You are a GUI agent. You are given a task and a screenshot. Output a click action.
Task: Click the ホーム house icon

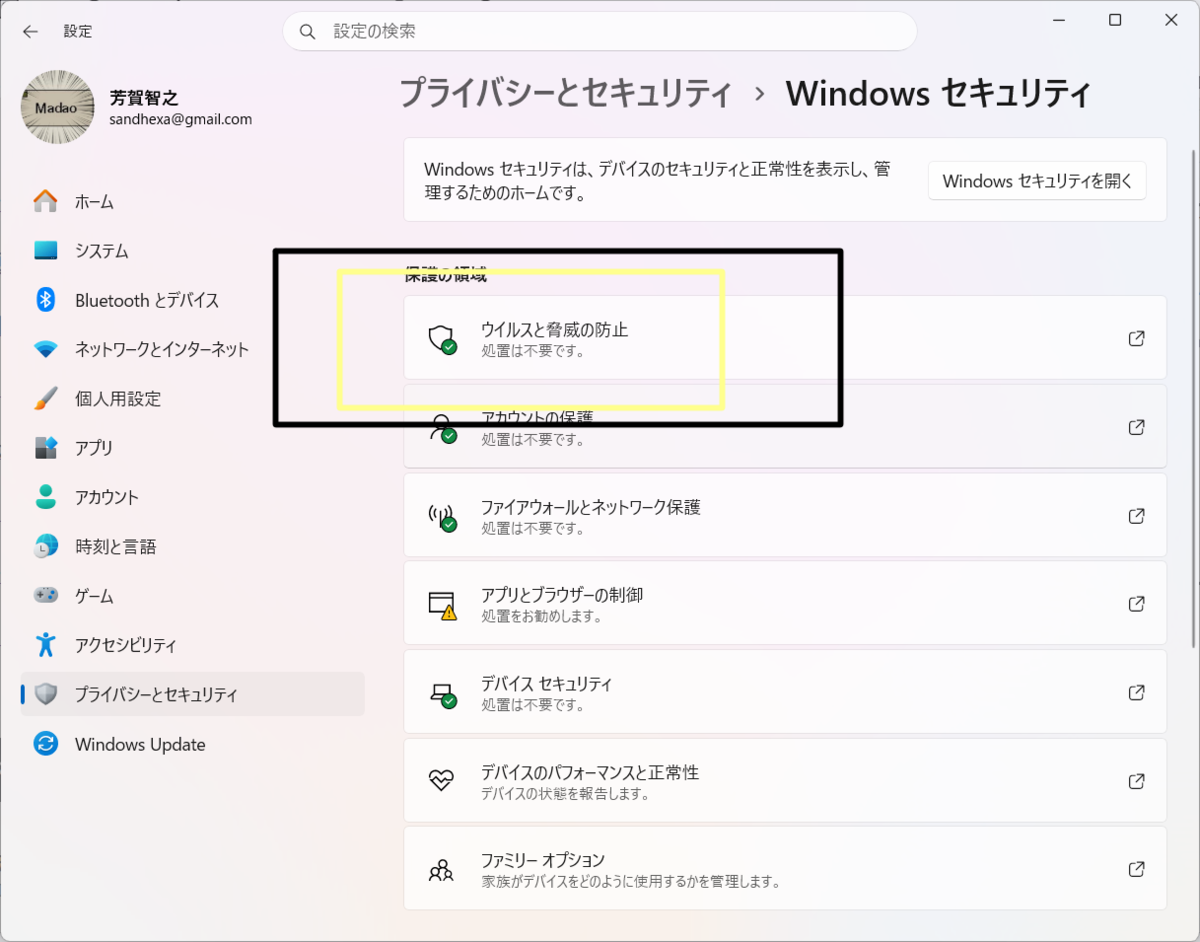pyautogui.click(x=46, y=201)
